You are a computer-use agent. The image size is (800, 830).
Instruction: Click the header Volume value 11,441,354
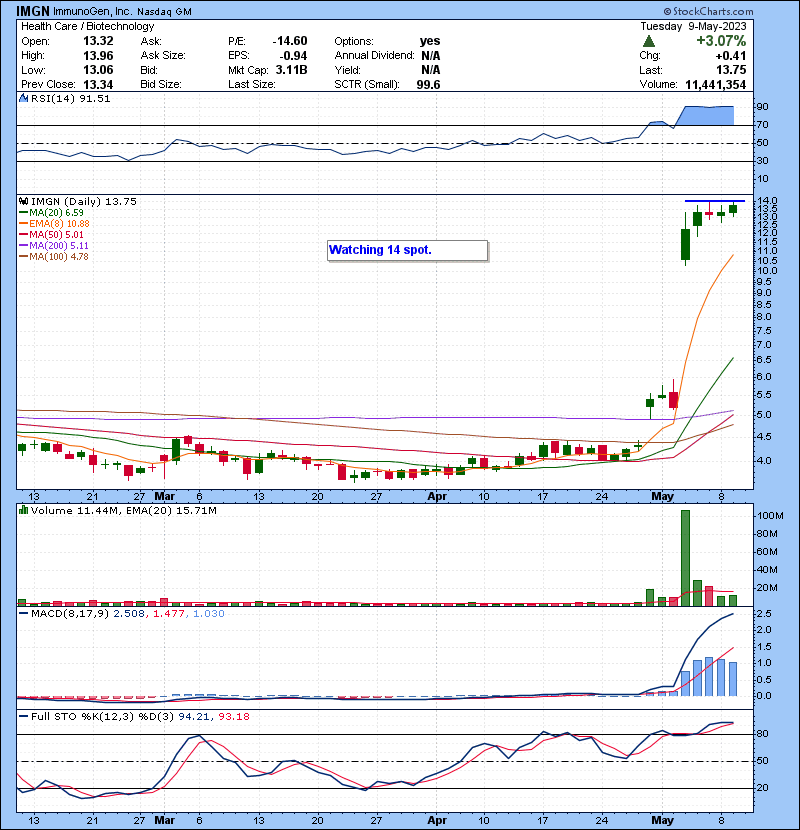[x=715, y=85]
